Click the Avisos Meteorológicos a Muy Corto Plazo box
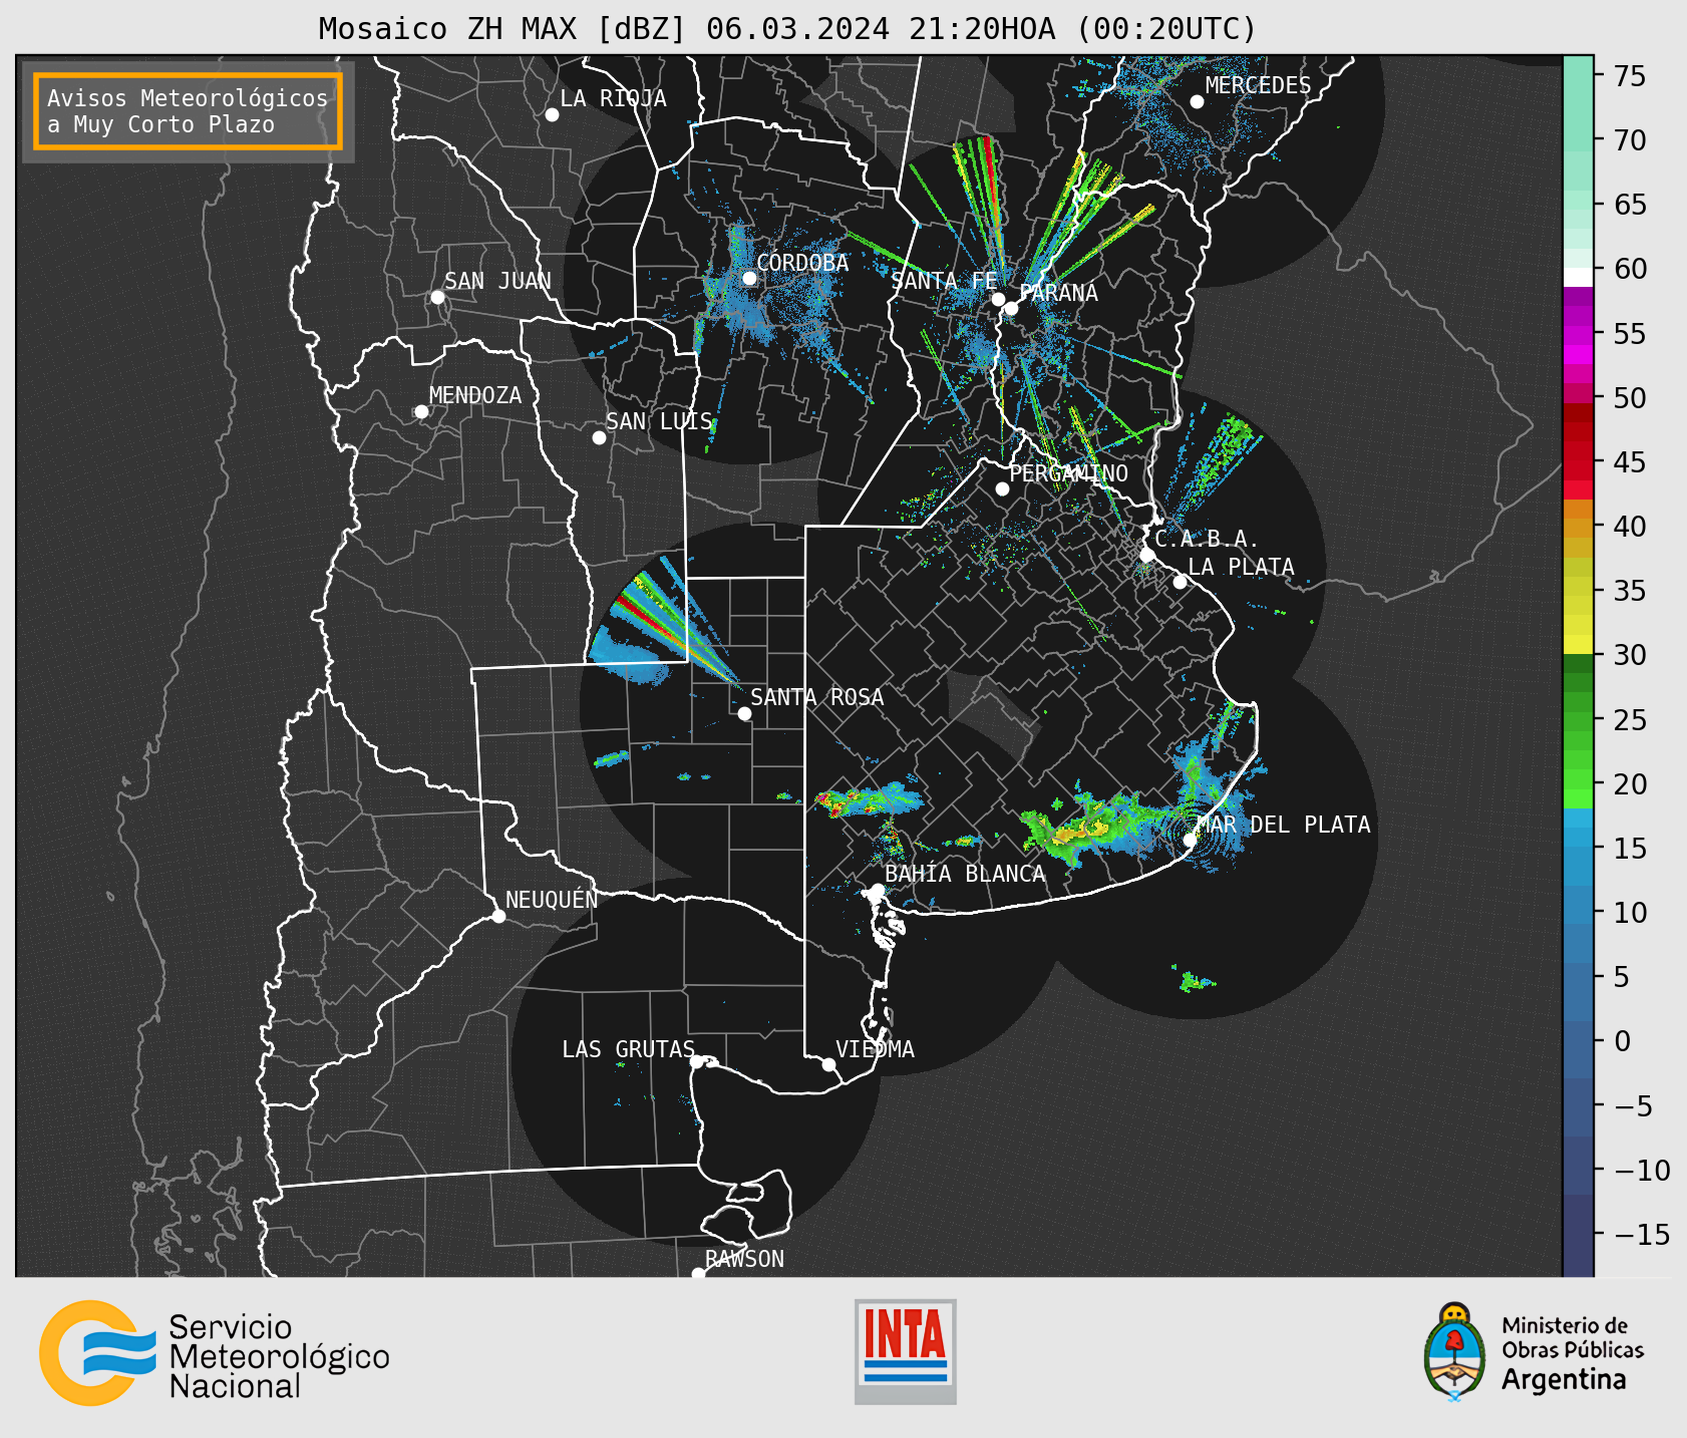The height and width of the screenshot is (1438, 1687). pyautogui.click(x=188, y=111)
